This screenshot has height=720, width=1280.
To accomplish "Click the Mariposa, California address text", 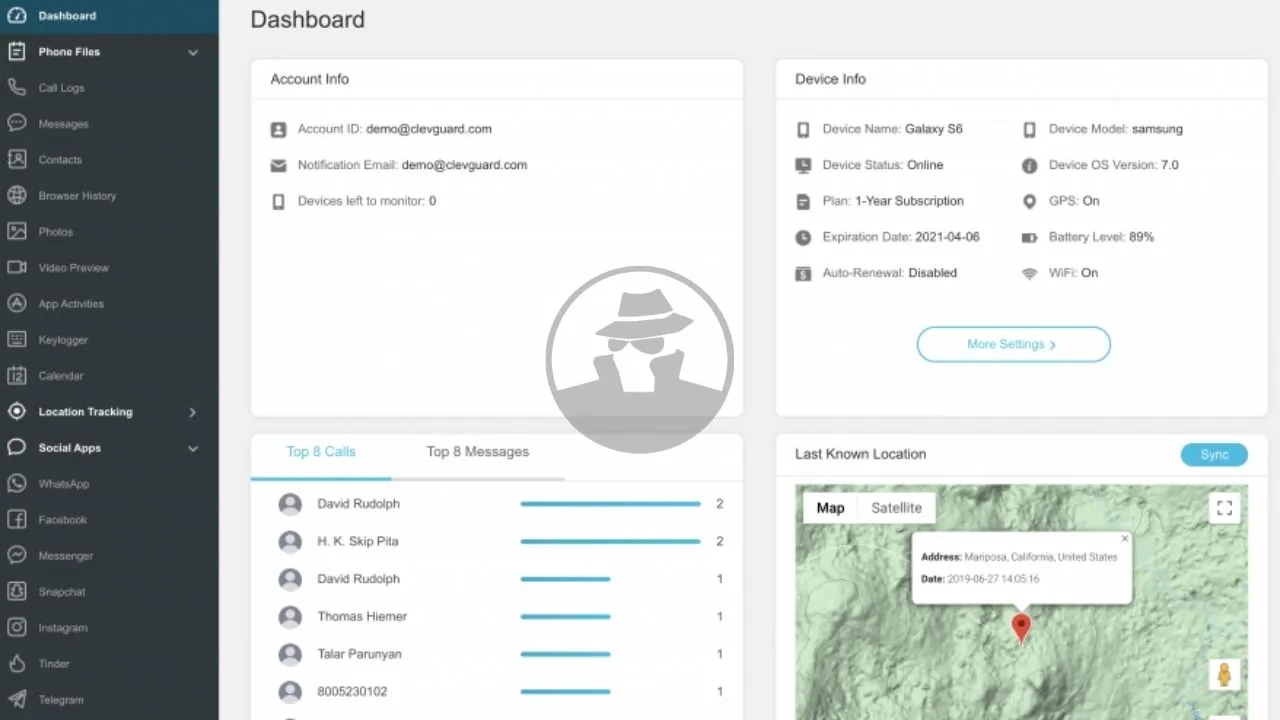I will [1041, 557].
